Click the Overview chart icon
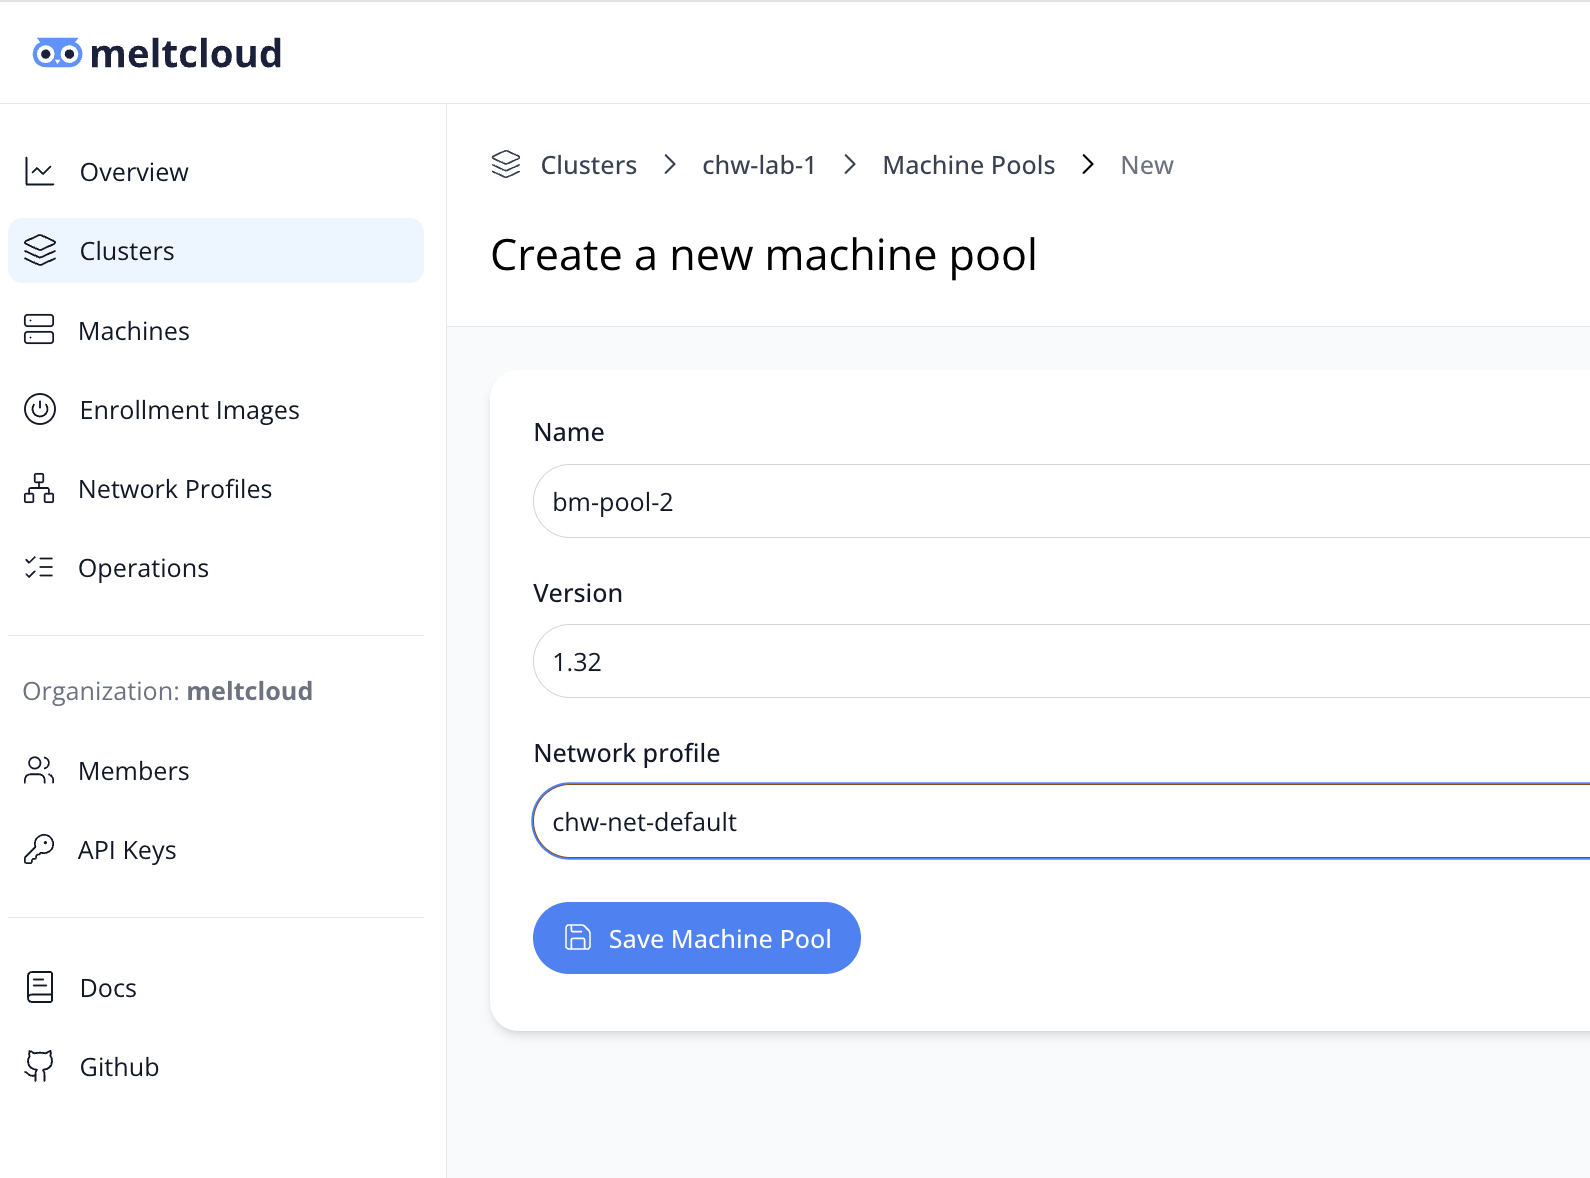The image size is (1590, 1178). coord(39,172)
